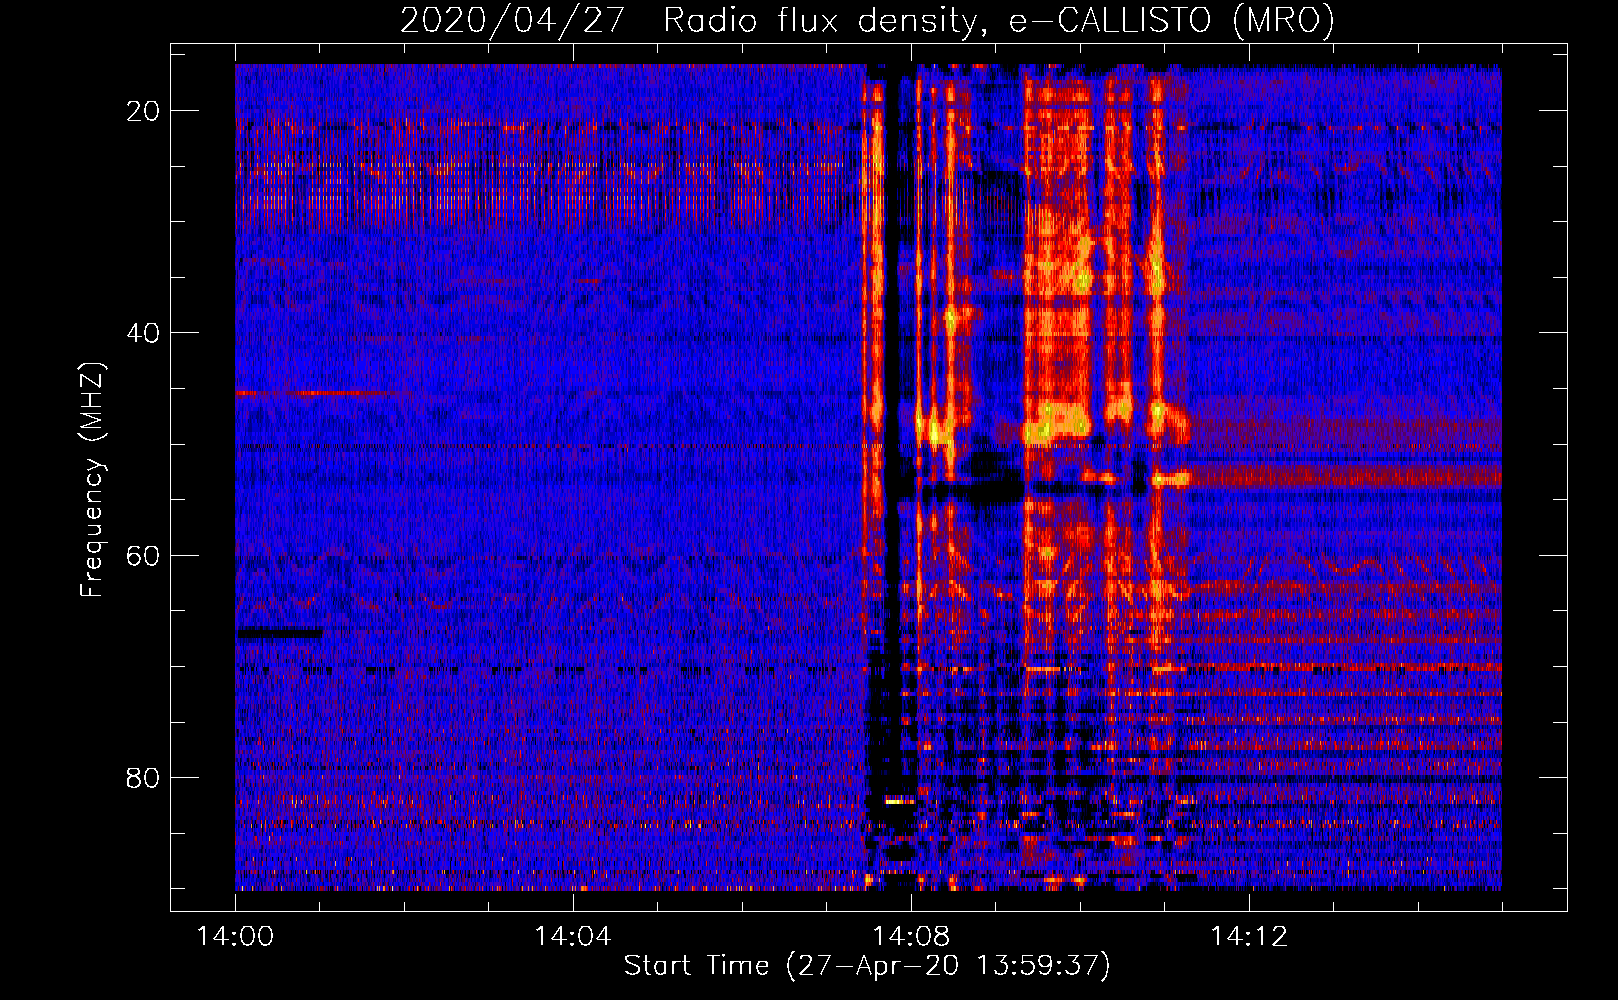Select the "14:08" time tick label

pyautogui.click(x=911, y=937)
